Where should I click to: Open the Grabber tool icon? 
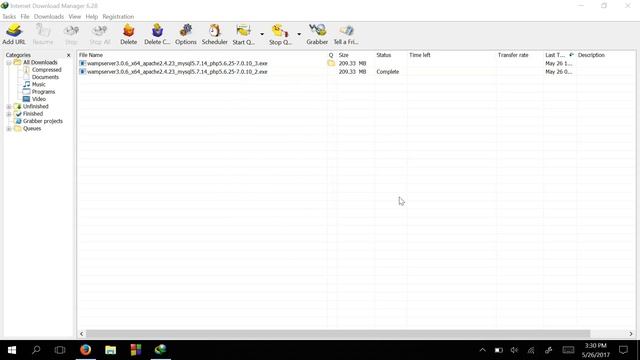coord(317,34)
